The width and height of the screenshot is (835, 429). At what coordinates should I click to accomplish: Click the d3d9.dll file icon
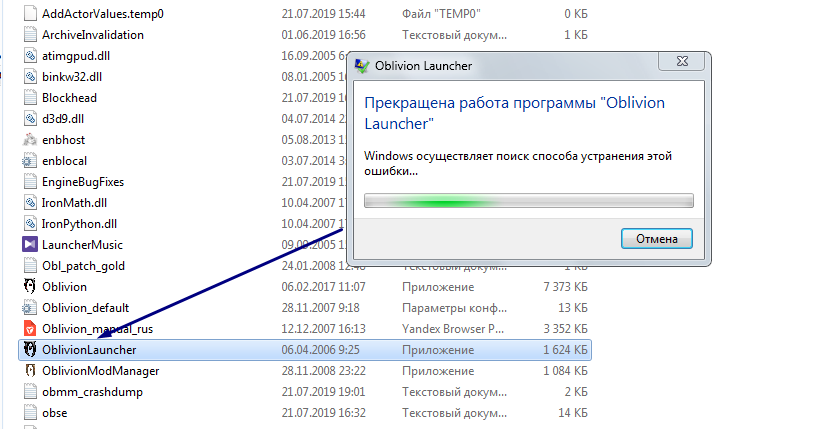30,119
